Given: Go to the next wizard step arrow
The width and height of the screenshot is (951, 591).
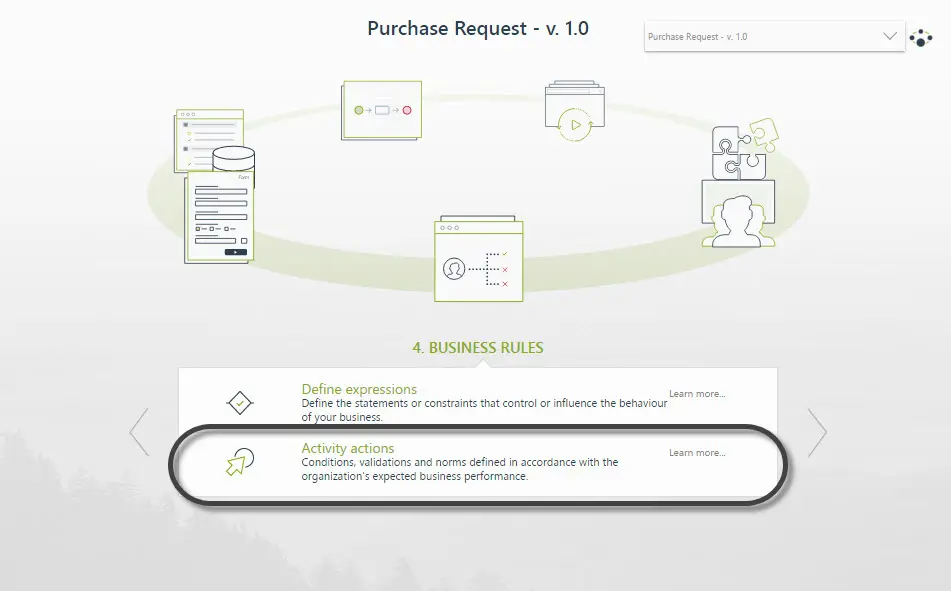Looking at the screenshot, I should tap(817, 432).
